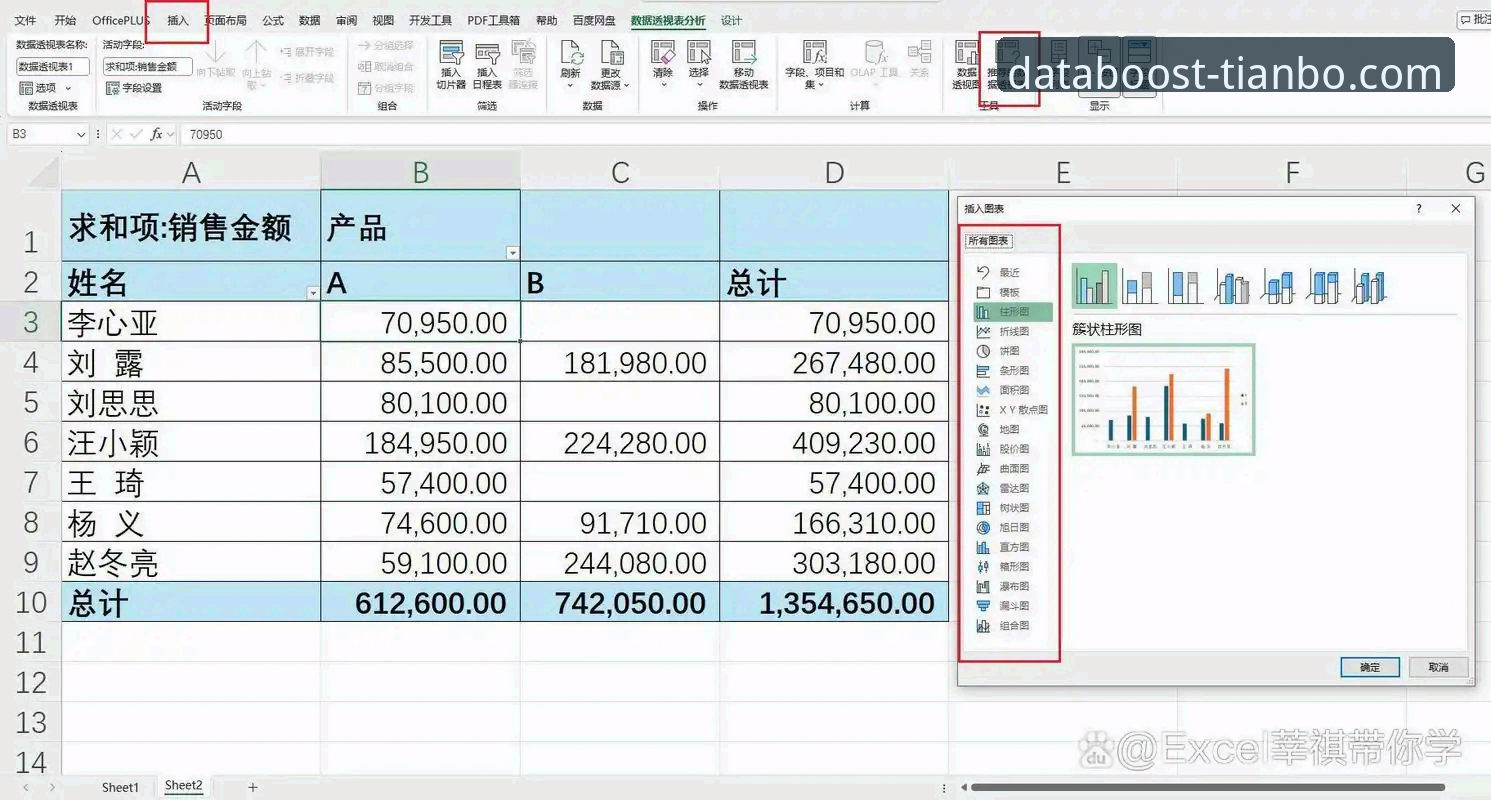Select 地图 chart category
This screenshot has width=1491, height=800.
point(1010,429)
